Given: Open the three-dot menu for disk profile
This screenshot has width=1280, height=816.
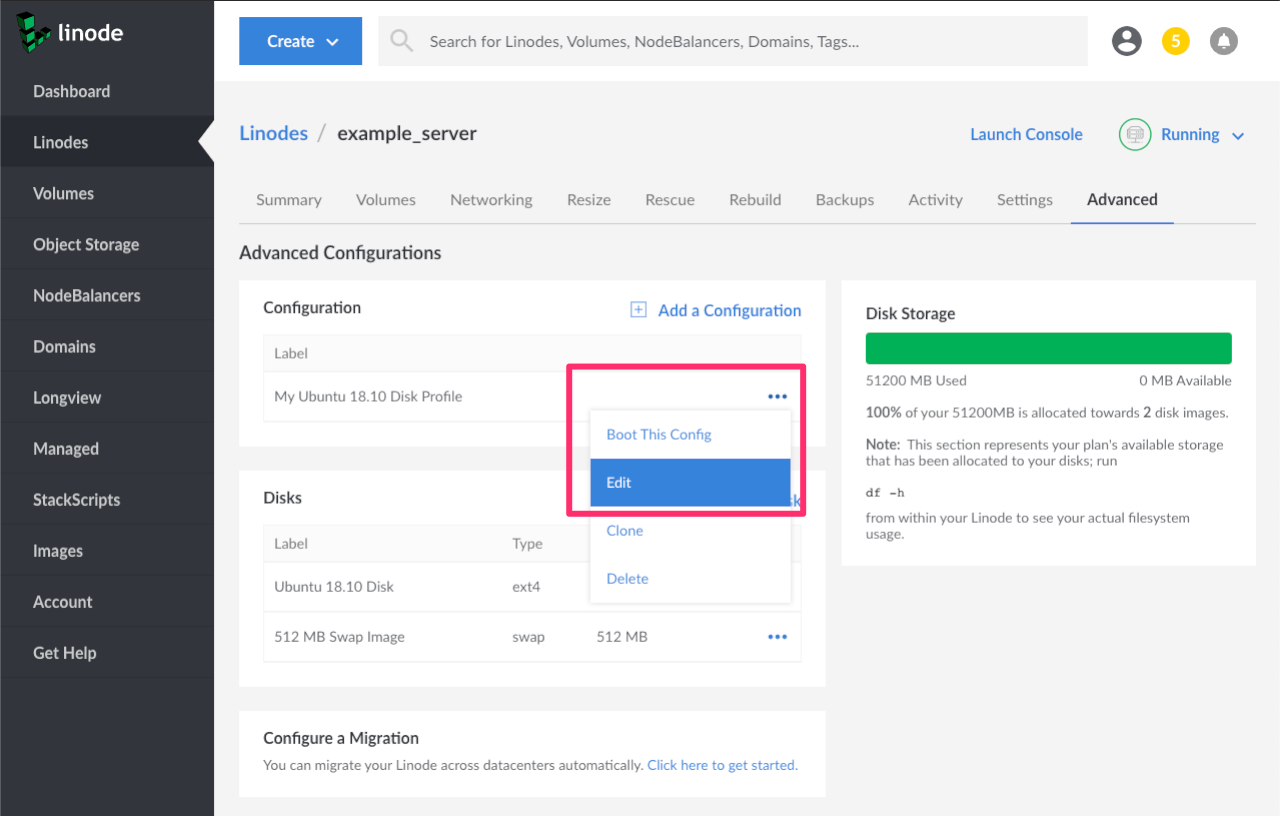Looking at the screenshot, I should click(x=777, y=397).
